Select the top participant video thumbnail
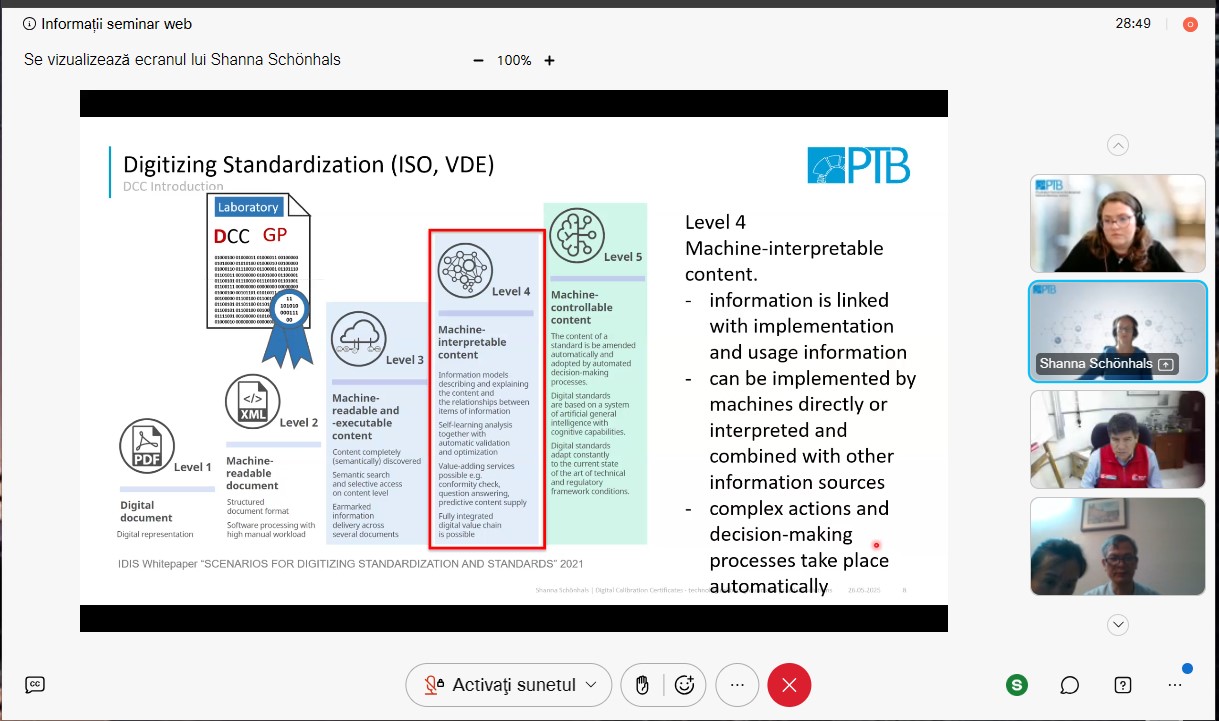 [x=1117, y=223]
